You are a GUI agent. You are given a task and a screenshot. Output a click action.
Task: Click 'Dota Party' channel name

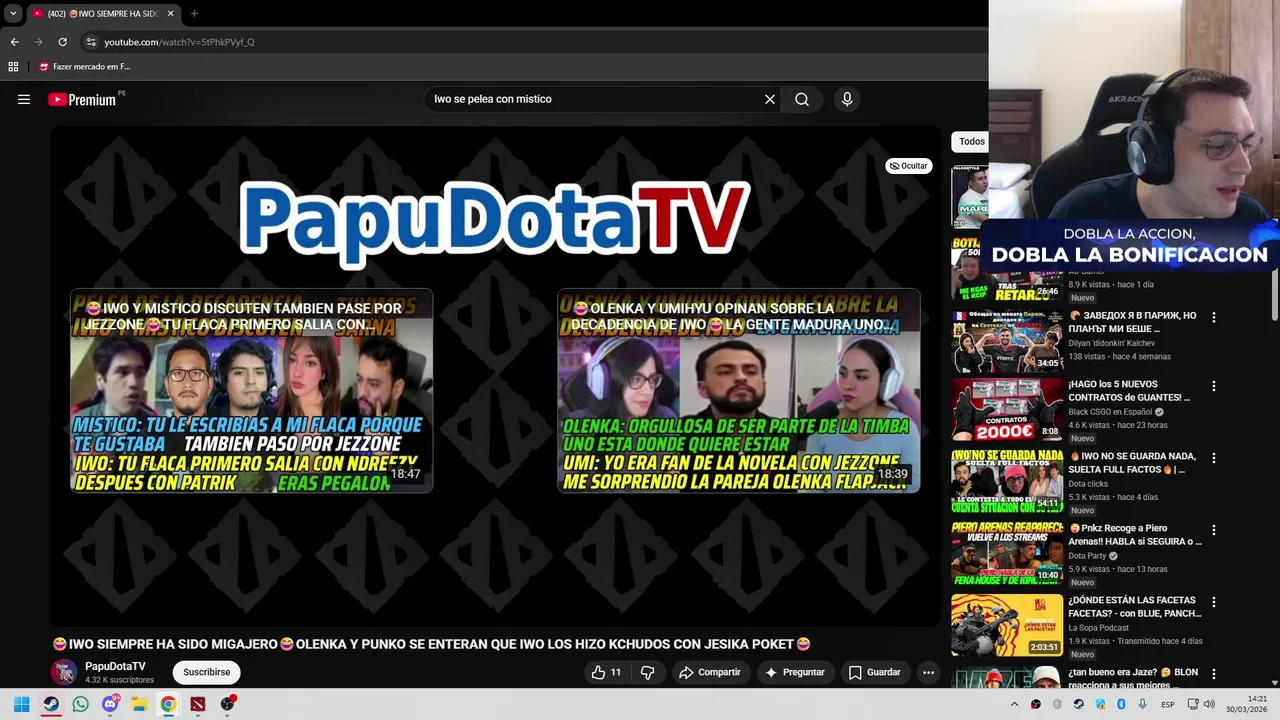pyautogui.click(x=1086, y=556)
